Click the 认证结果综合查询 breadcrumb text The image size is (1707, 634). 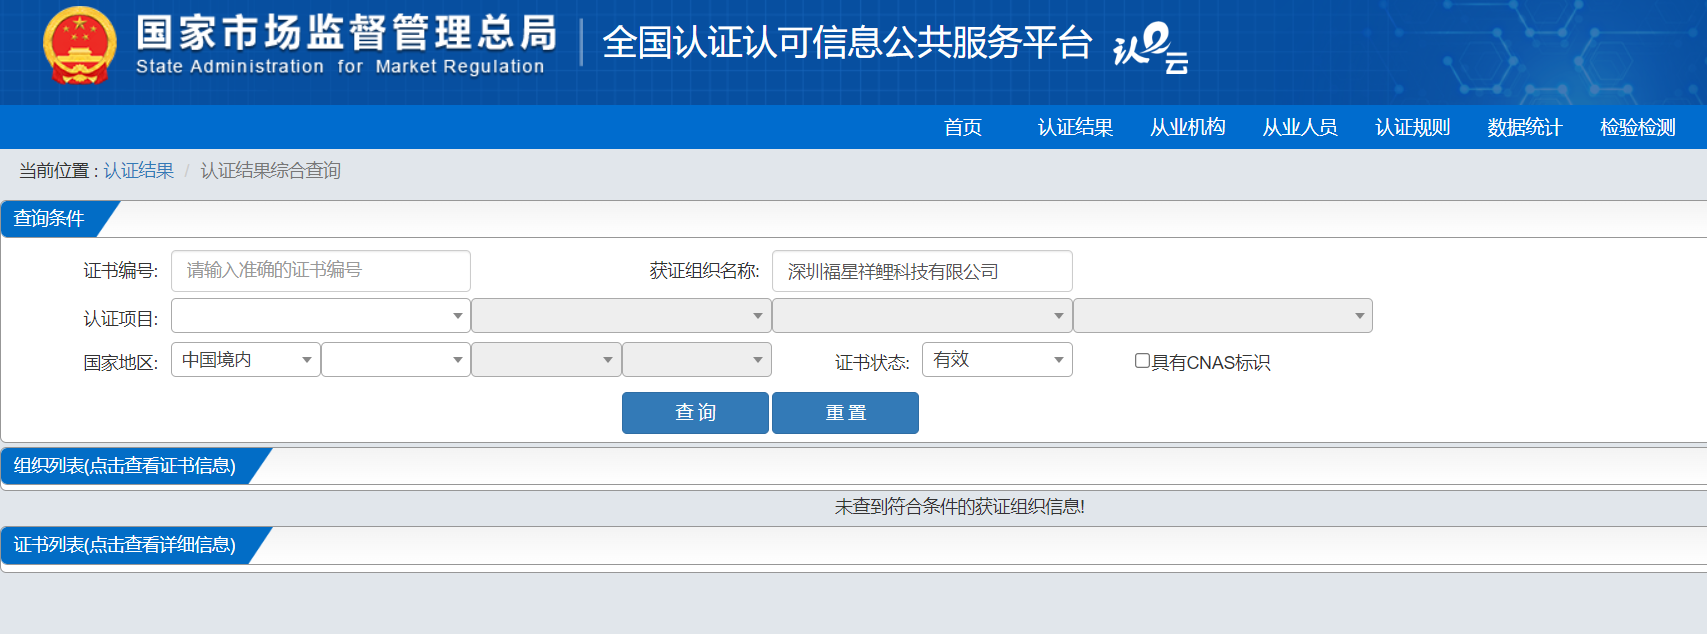271,171
